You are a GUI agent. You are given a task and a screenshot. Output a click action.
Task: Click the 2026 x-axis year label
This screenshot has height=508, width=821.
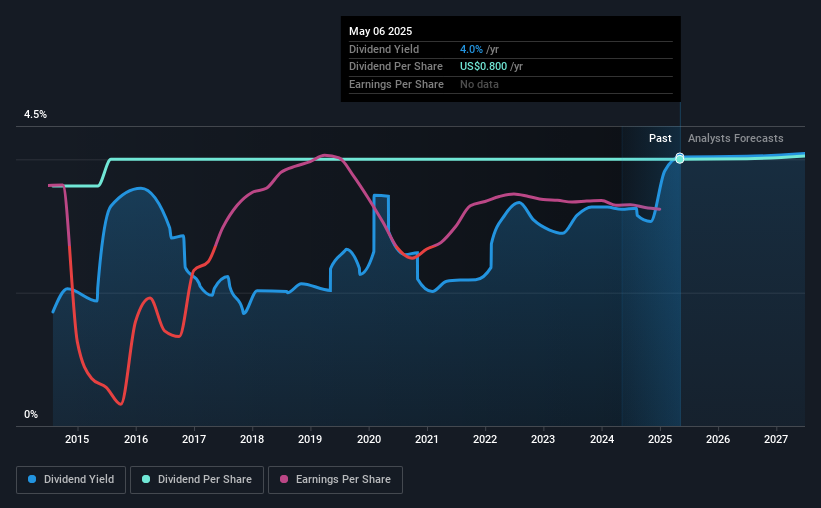(718, 439)
